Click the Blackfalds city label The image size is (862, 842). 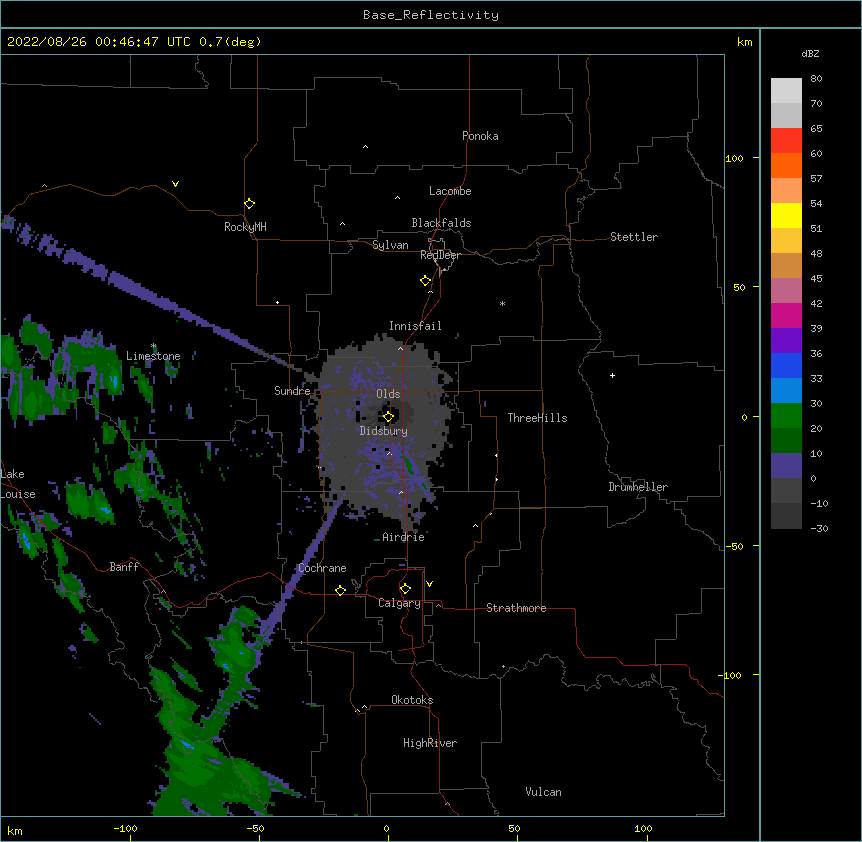[441, 223]
